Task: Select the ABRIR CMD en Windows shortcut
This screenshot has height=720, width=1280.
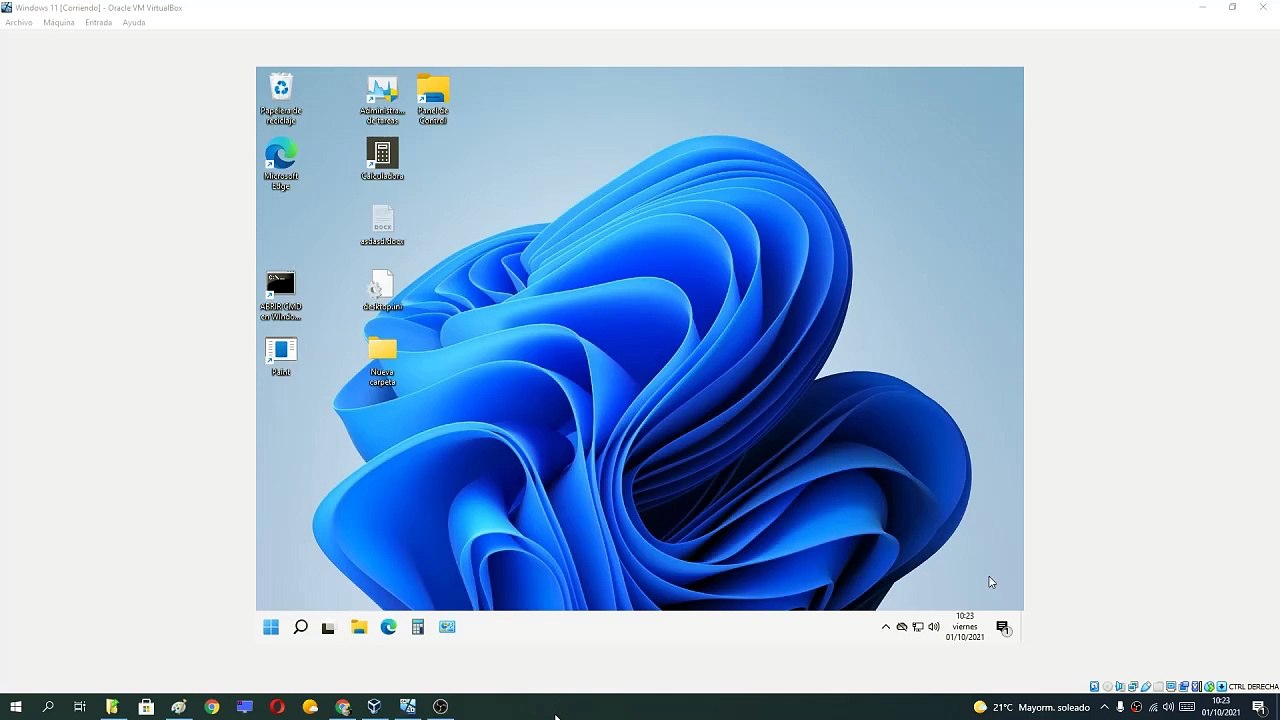Action: click(281, 296)
